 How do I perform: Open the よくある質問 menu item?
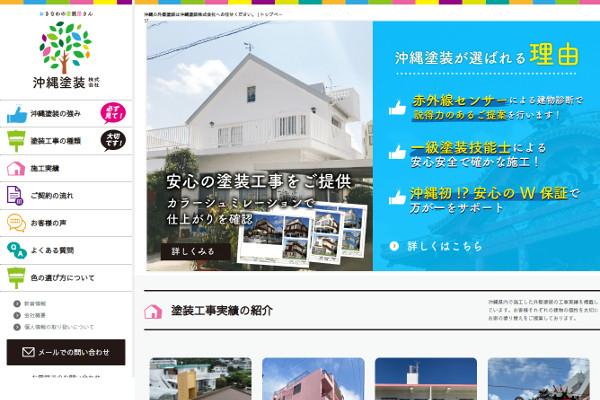point(66,250)
